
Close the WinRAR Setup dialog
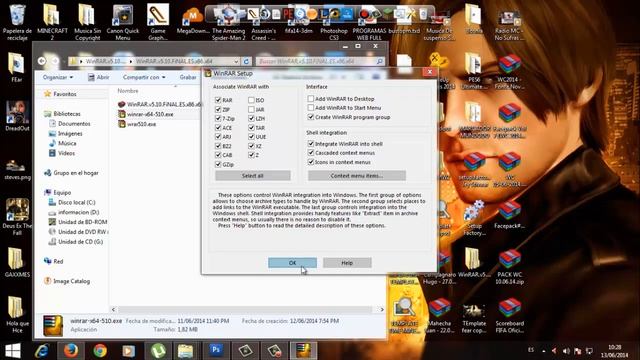(x=429, y=72)
